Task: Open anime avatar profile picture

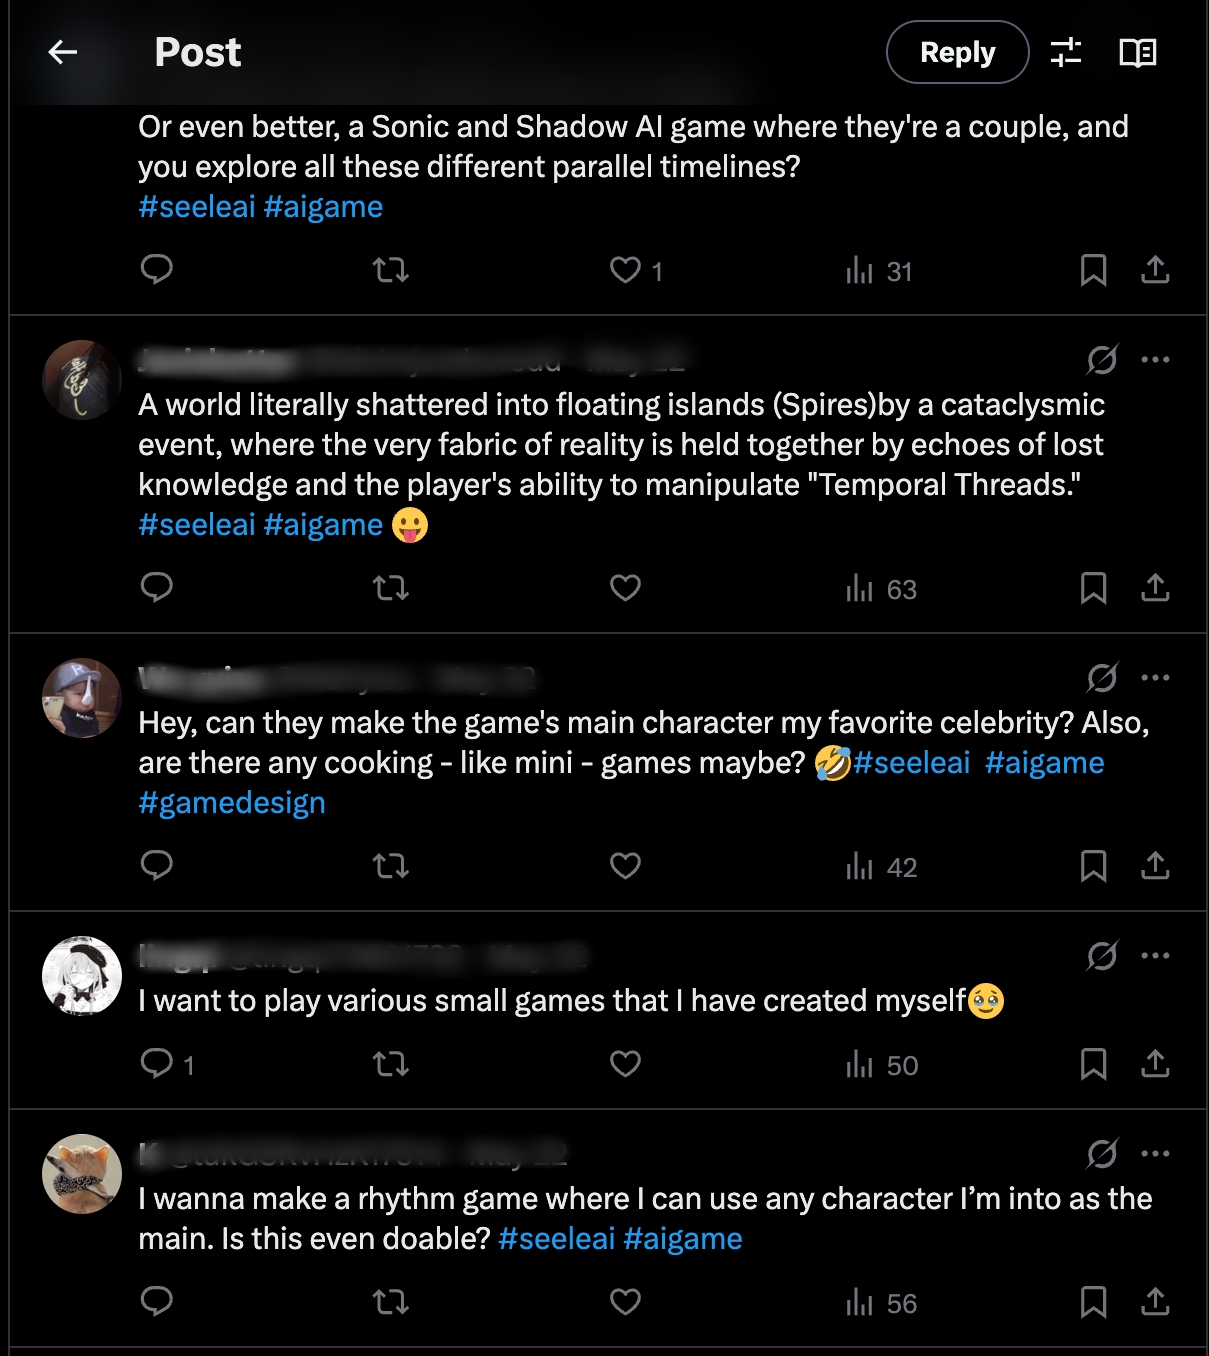Action: pos(82,976)
